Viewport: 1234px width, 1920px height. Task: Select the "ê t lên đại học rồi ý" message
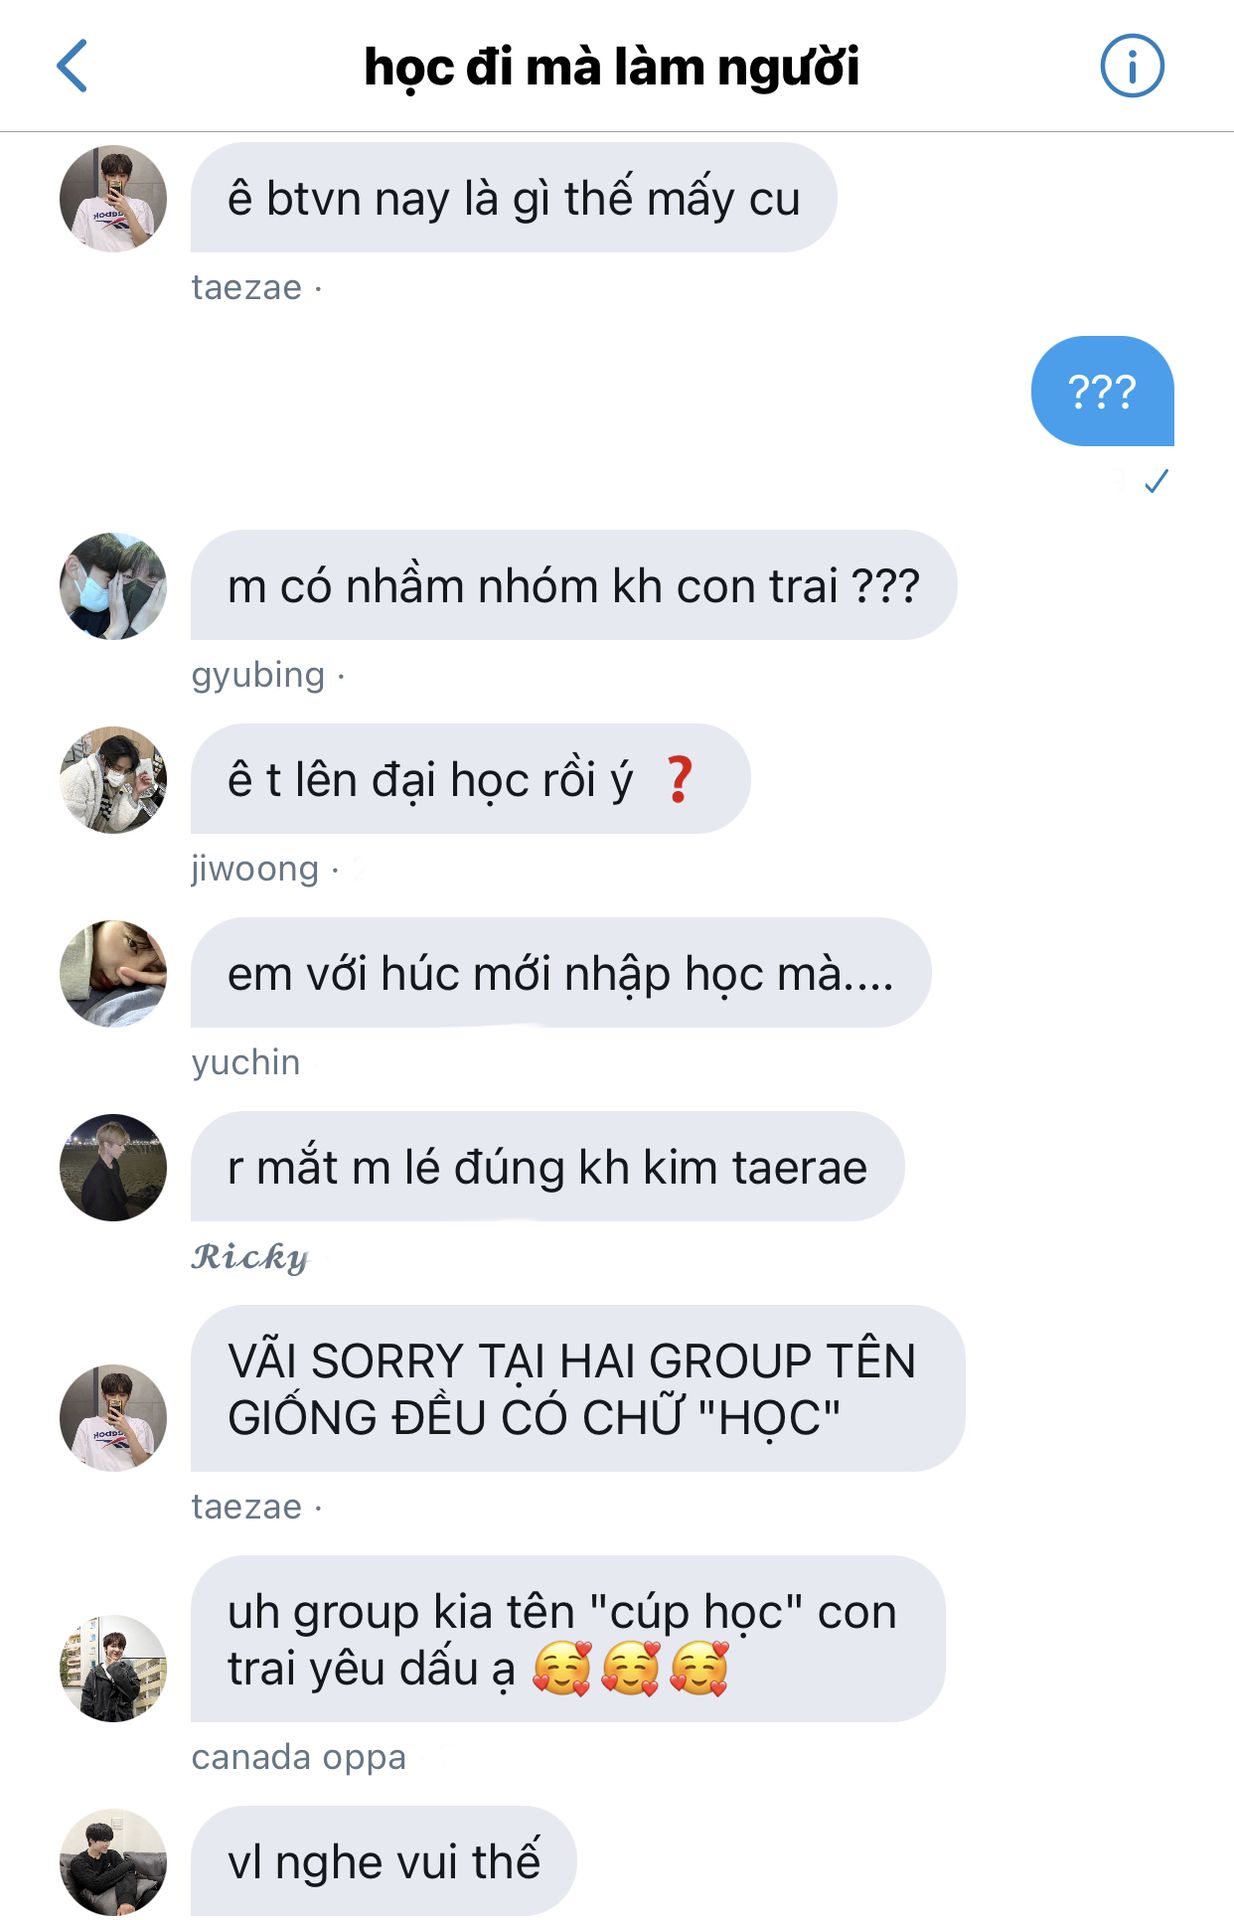(x=471, y=779)
